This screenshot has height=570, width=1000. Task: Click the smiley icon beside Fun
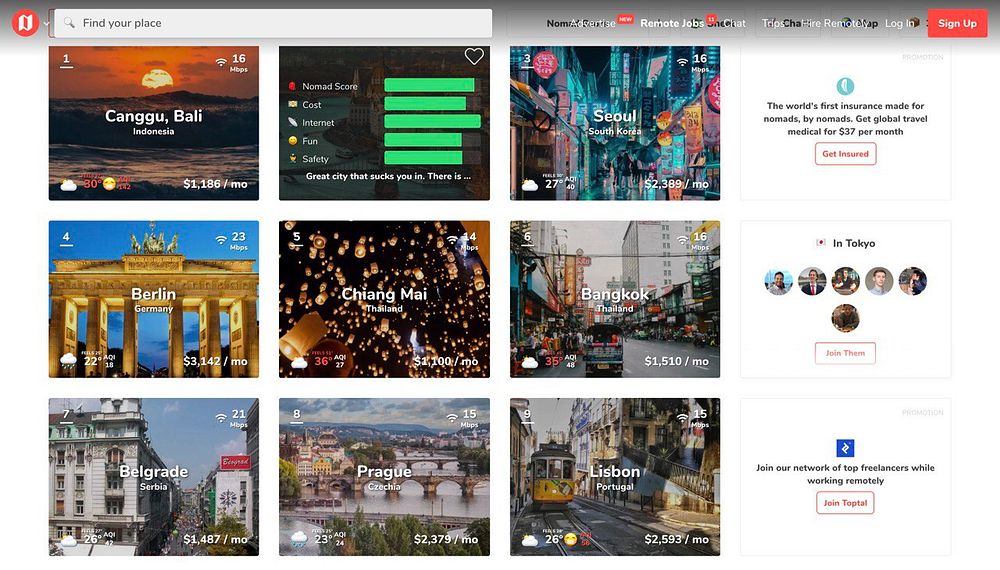tap(293, 140)
